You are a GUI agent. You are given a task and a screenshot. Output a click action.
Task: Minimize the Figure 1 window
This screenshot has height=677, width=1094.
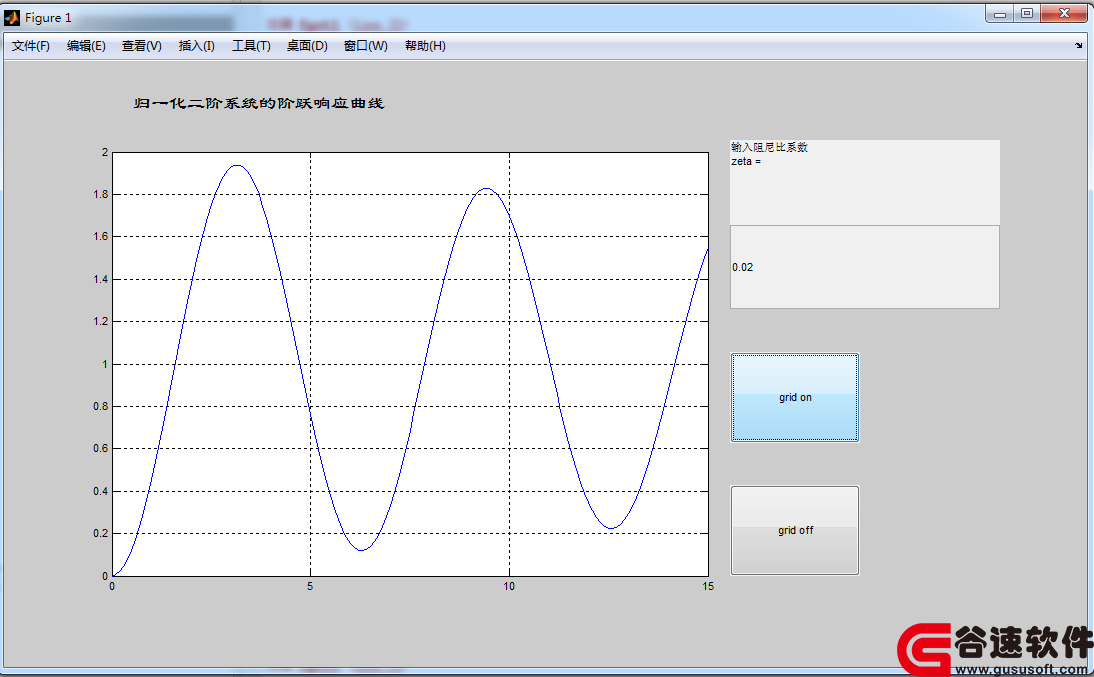1000,13
